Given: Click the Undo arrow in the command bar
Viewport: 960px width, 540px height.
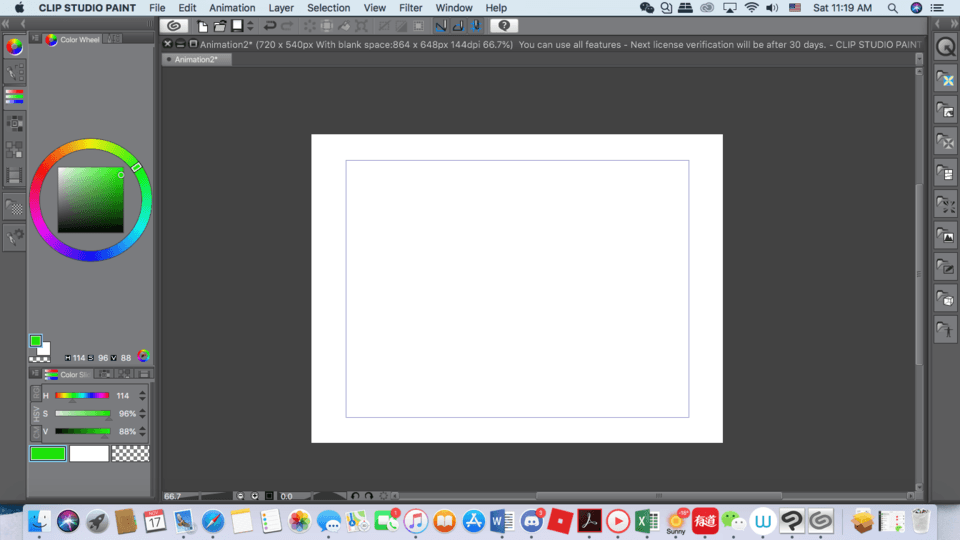Looking at the screenshot, I should point(270,26).
